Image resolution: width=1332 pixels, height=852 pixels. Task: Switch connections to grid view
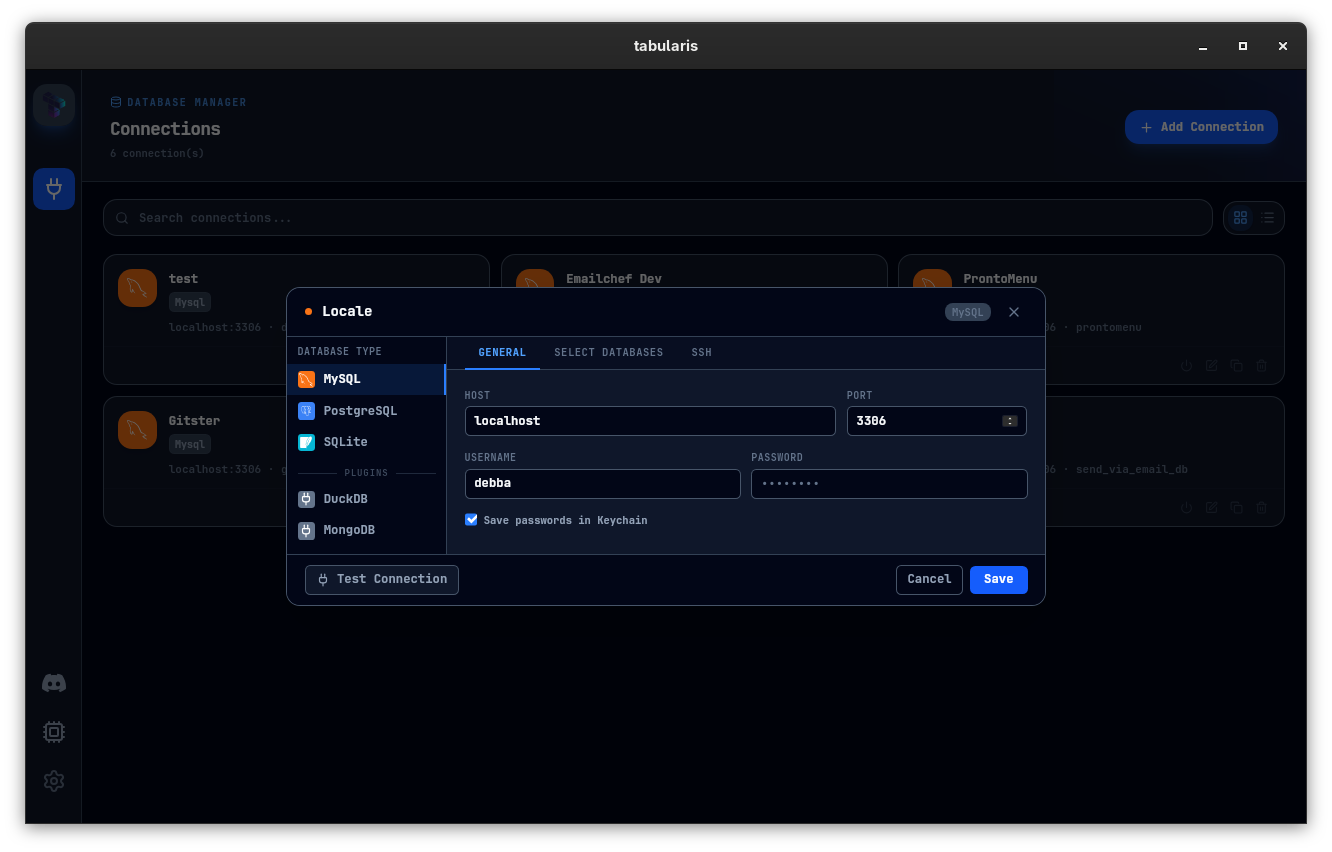[1240, 217]
